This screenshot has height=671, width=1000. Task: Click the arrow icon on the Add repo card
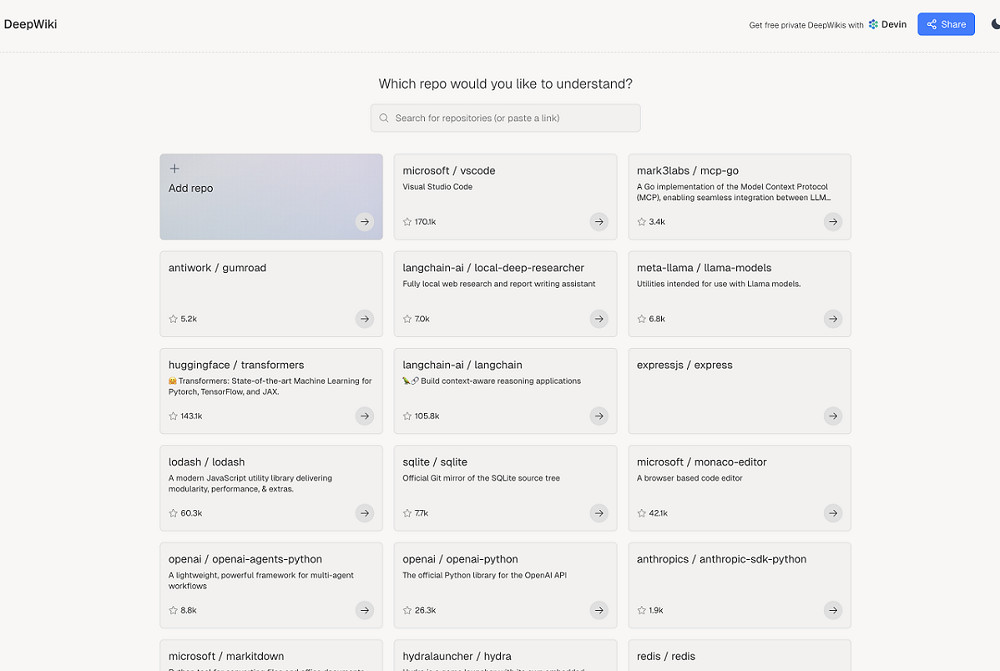coord(365,222)
